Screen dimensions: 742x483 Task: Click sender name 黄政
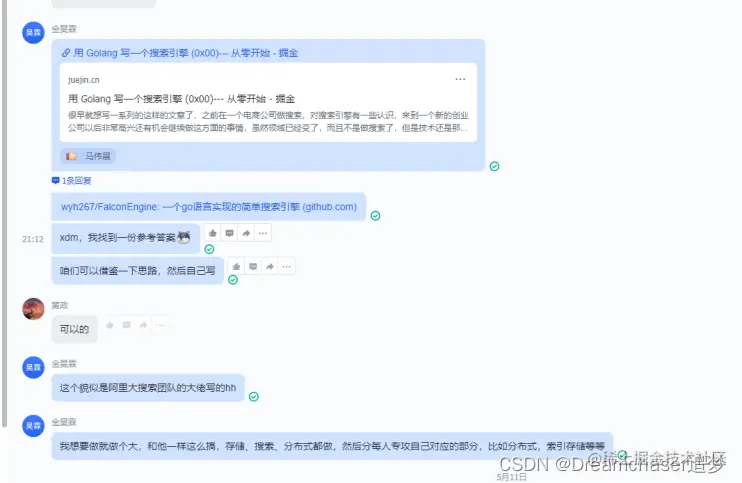pos(60,306)
